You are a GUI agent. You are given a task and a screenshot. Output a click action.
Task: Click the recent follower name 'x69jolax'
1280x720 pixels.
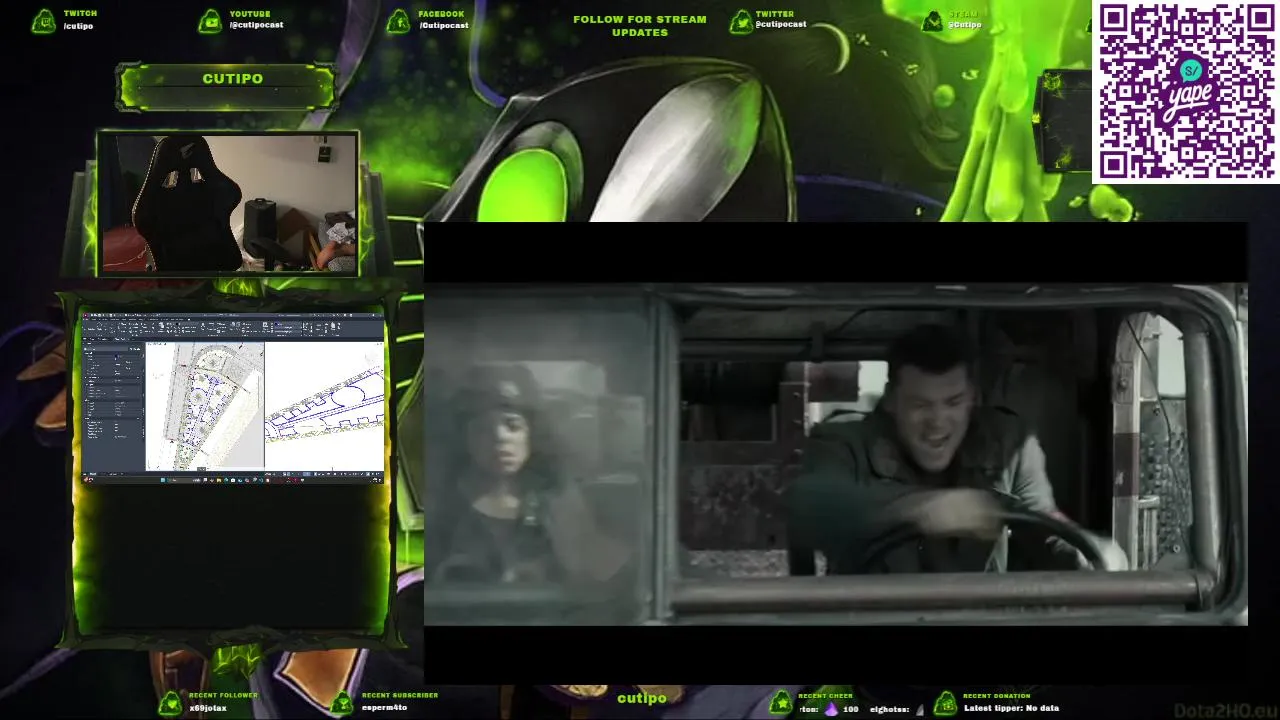(208, 709)
